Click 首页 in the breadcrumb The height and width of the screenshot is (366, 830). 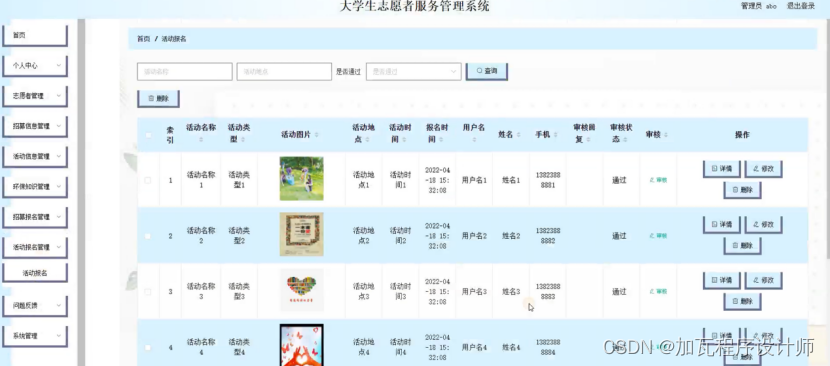coord(143,39)
